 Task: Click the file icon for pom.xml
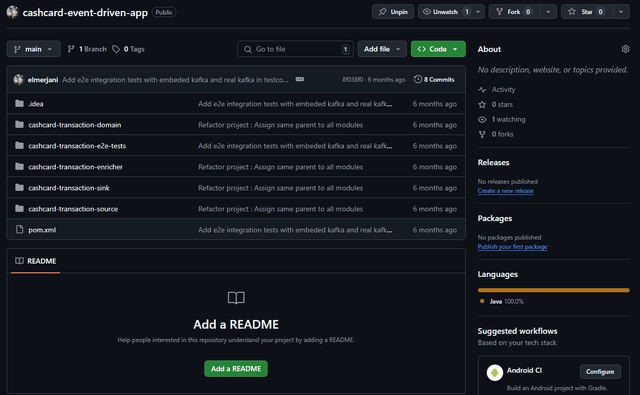19,229
